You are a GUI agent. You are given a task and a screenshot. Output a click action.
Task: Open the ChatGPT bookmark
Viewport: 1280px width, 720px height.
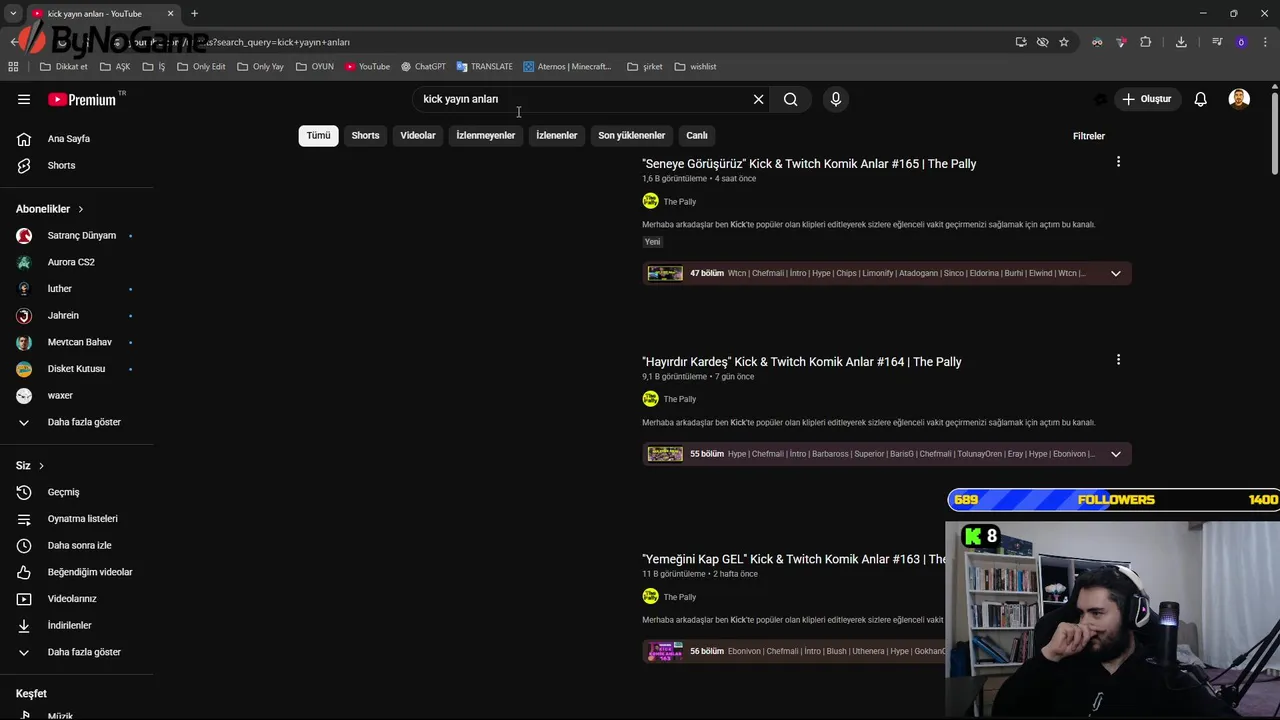(x=423, y=67)
